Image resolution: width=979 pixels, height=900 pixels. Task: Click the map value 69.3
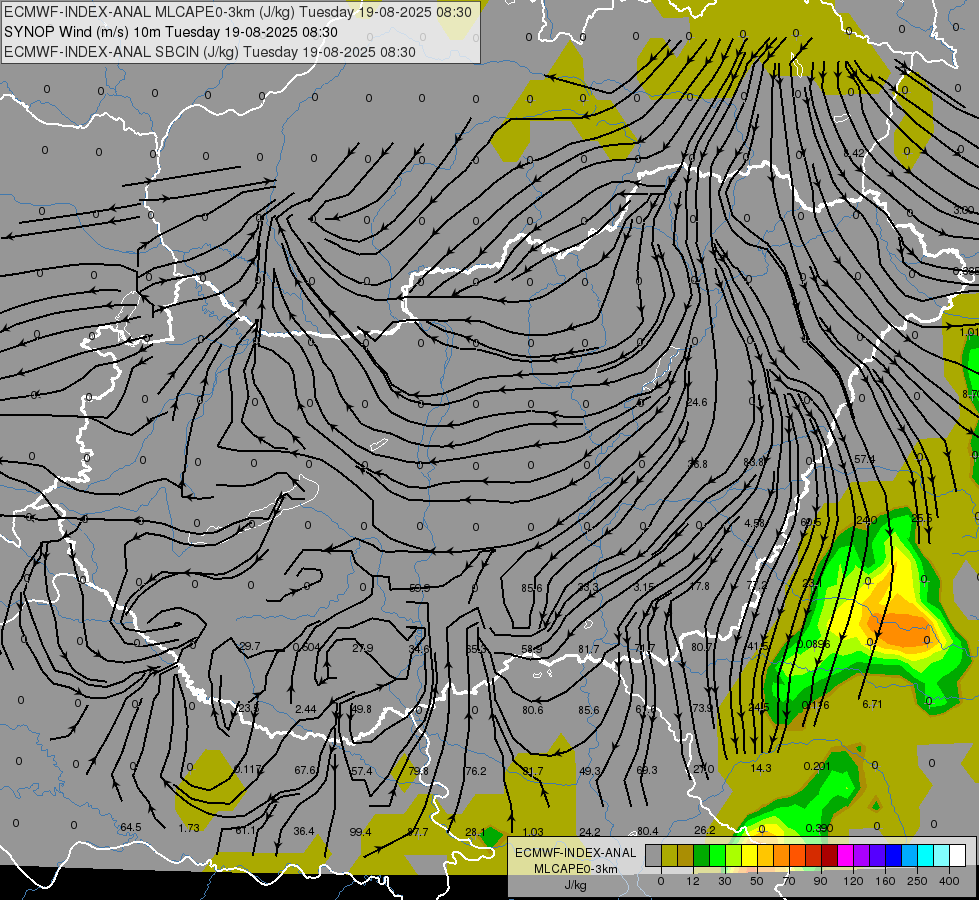(x=647, y=769)
